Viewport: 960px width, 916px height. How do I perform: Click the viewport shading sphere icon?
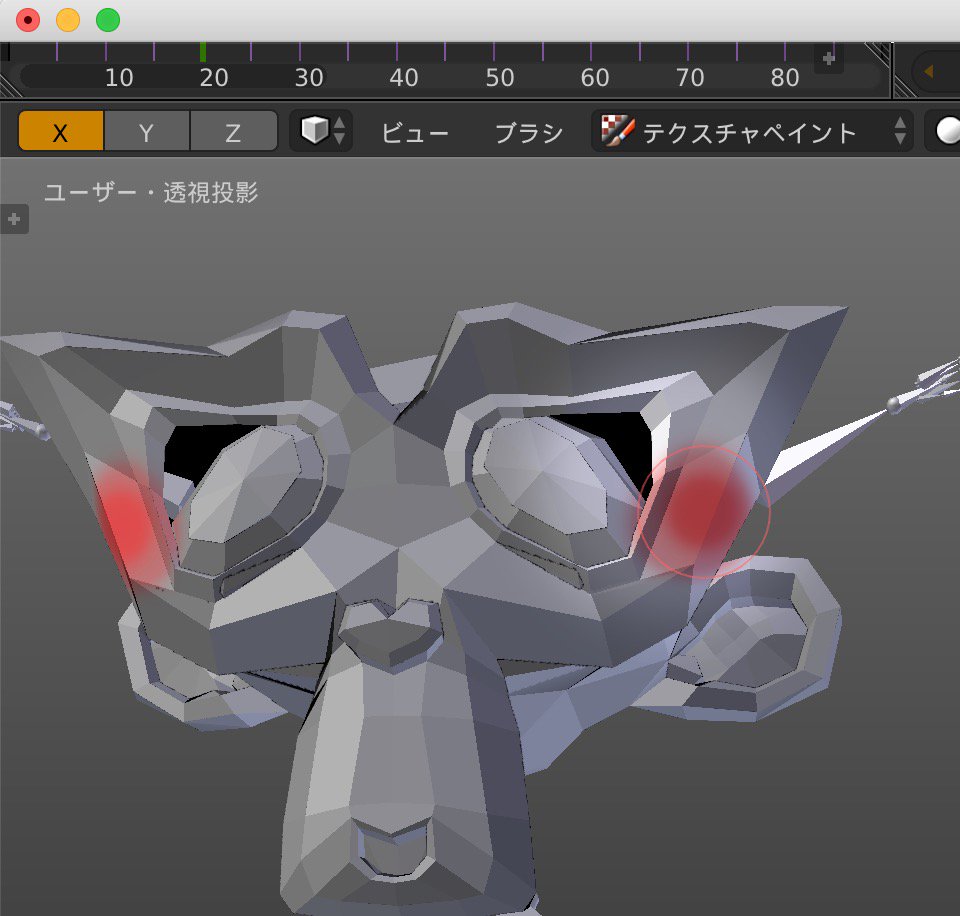(947, 130)
